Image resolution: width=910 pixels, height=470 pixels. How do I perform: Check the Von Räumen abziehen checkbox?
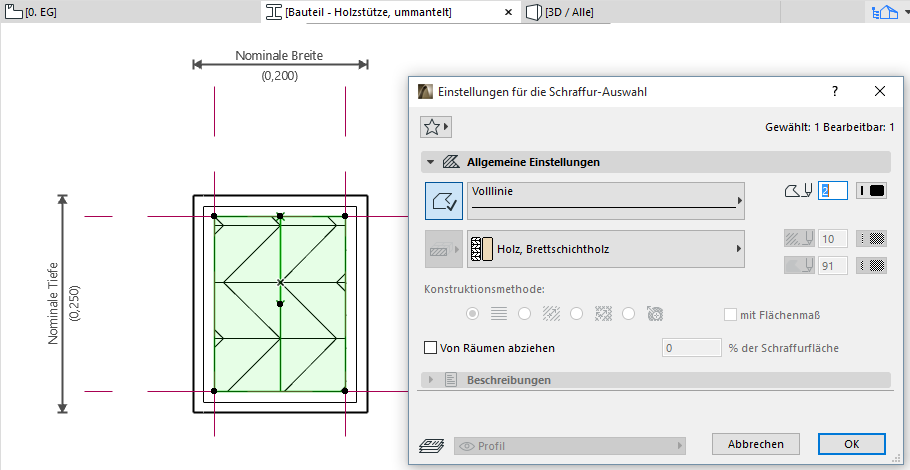pyautogui.click(x=431, y=348)
